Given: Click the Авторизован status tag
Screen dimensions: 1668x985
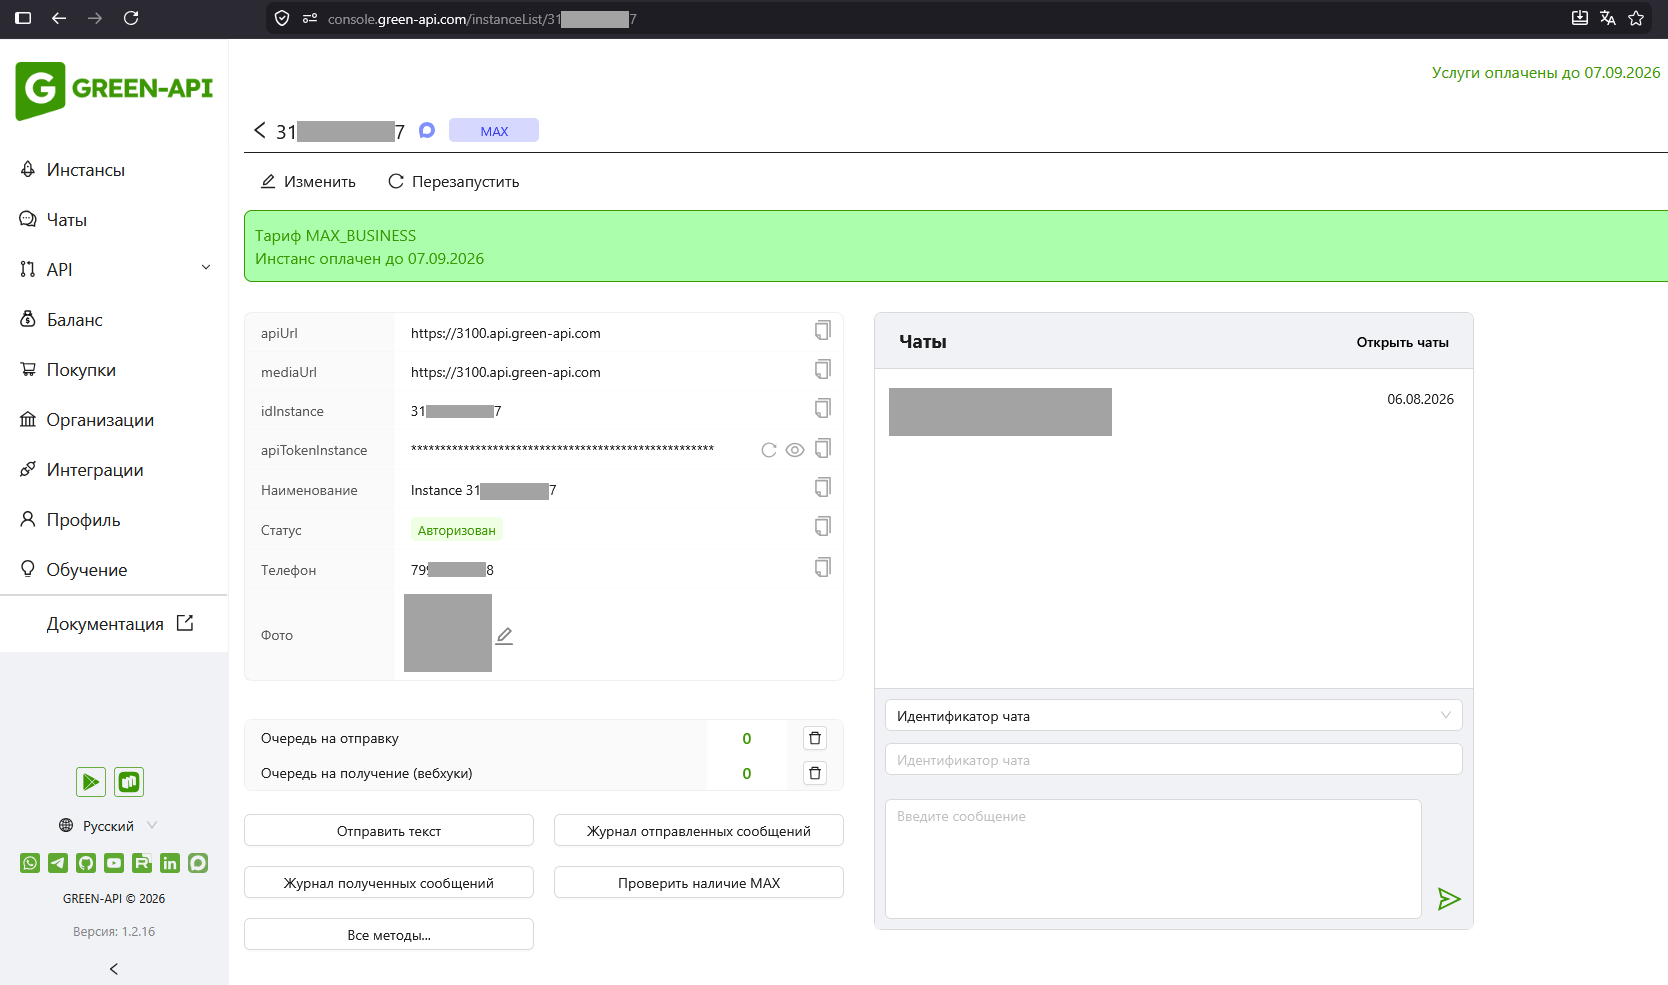Looking at the screenshot, I should click(x=457, y=530).
